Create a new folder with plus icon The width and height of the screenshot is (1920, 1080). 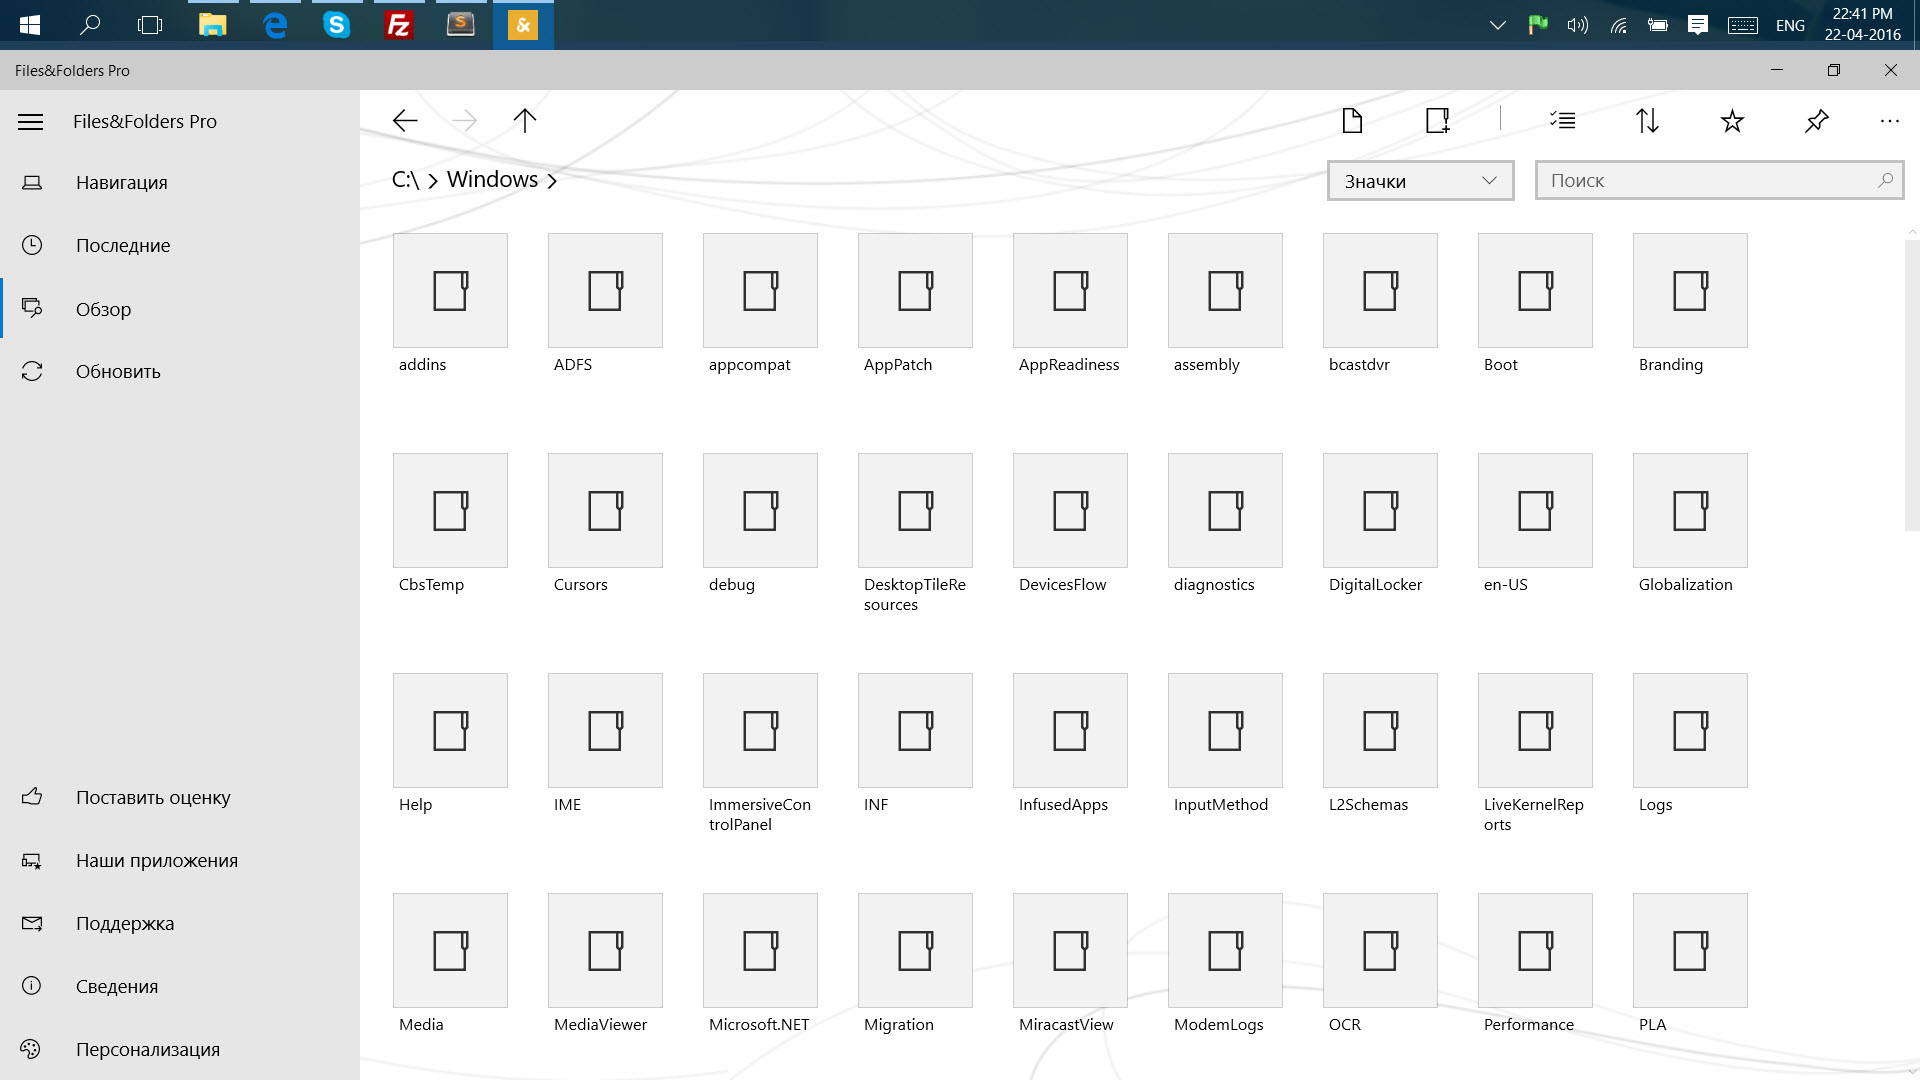coord(1437,121)
